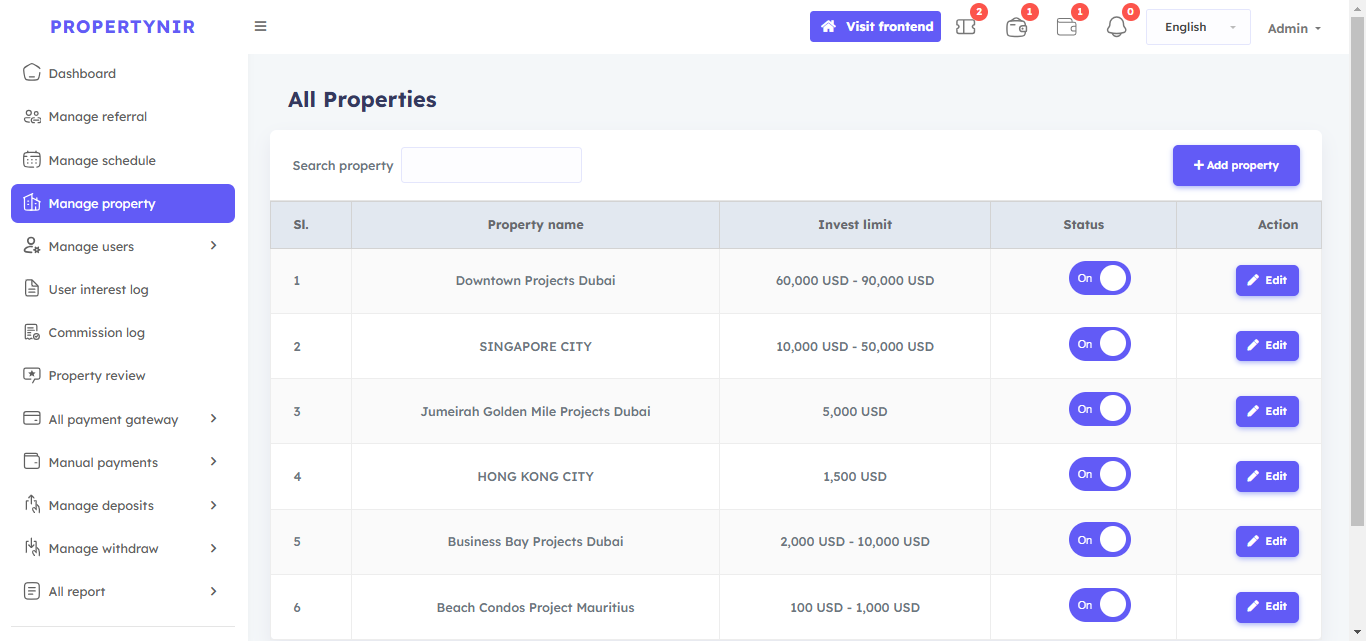The image size is (1366, 641).
Task: Click the rounded wallet icon in the header
Action: [x=1016, y=27]
